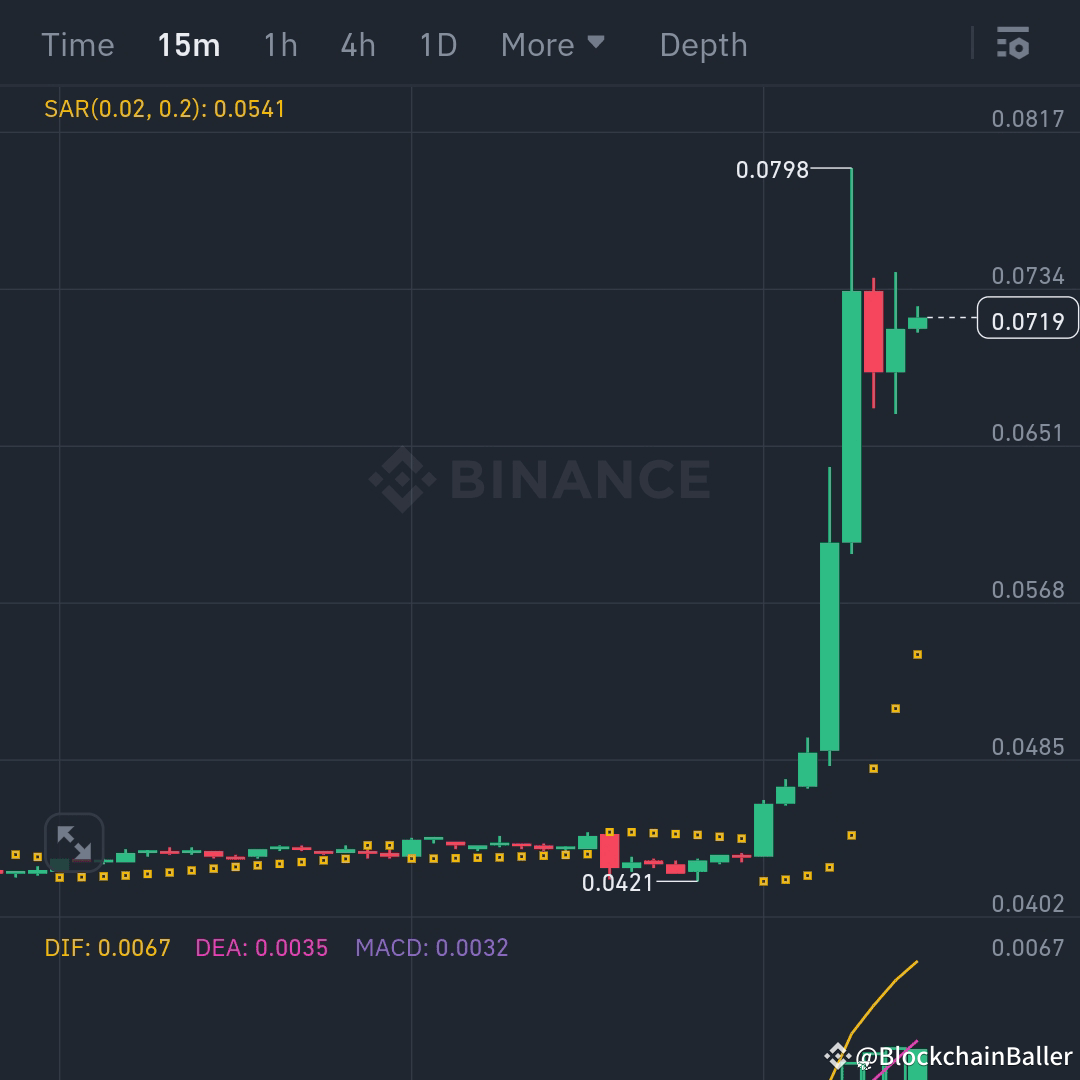Select the 4h timeframe
This screenshot has width=1080, height=1080.
click(x=358, y=44)
